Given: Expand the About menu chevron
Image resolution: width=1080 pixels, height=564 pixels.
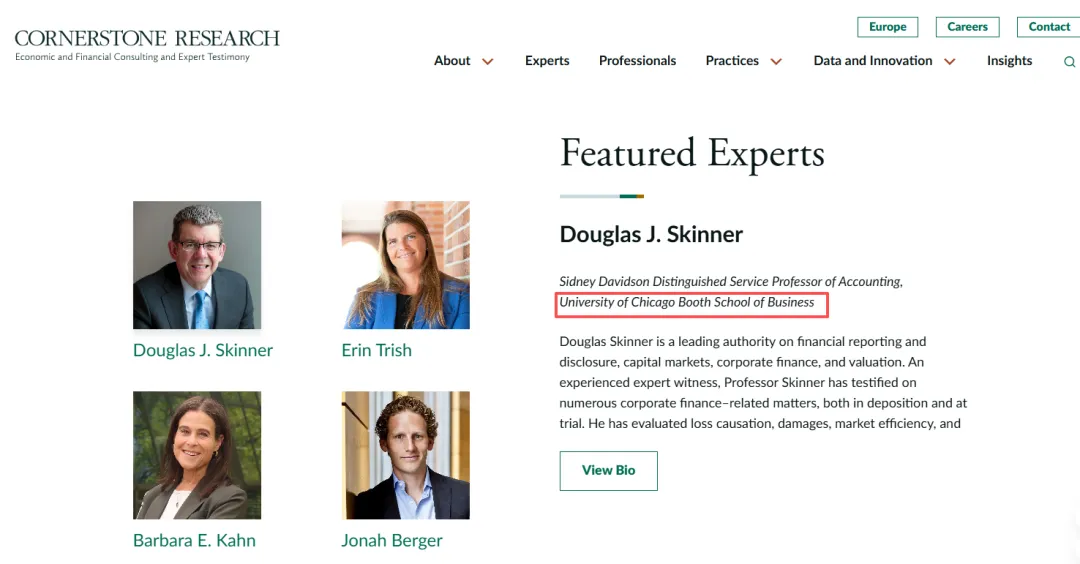Looking at the screenshot, I should tap(488, 61).
